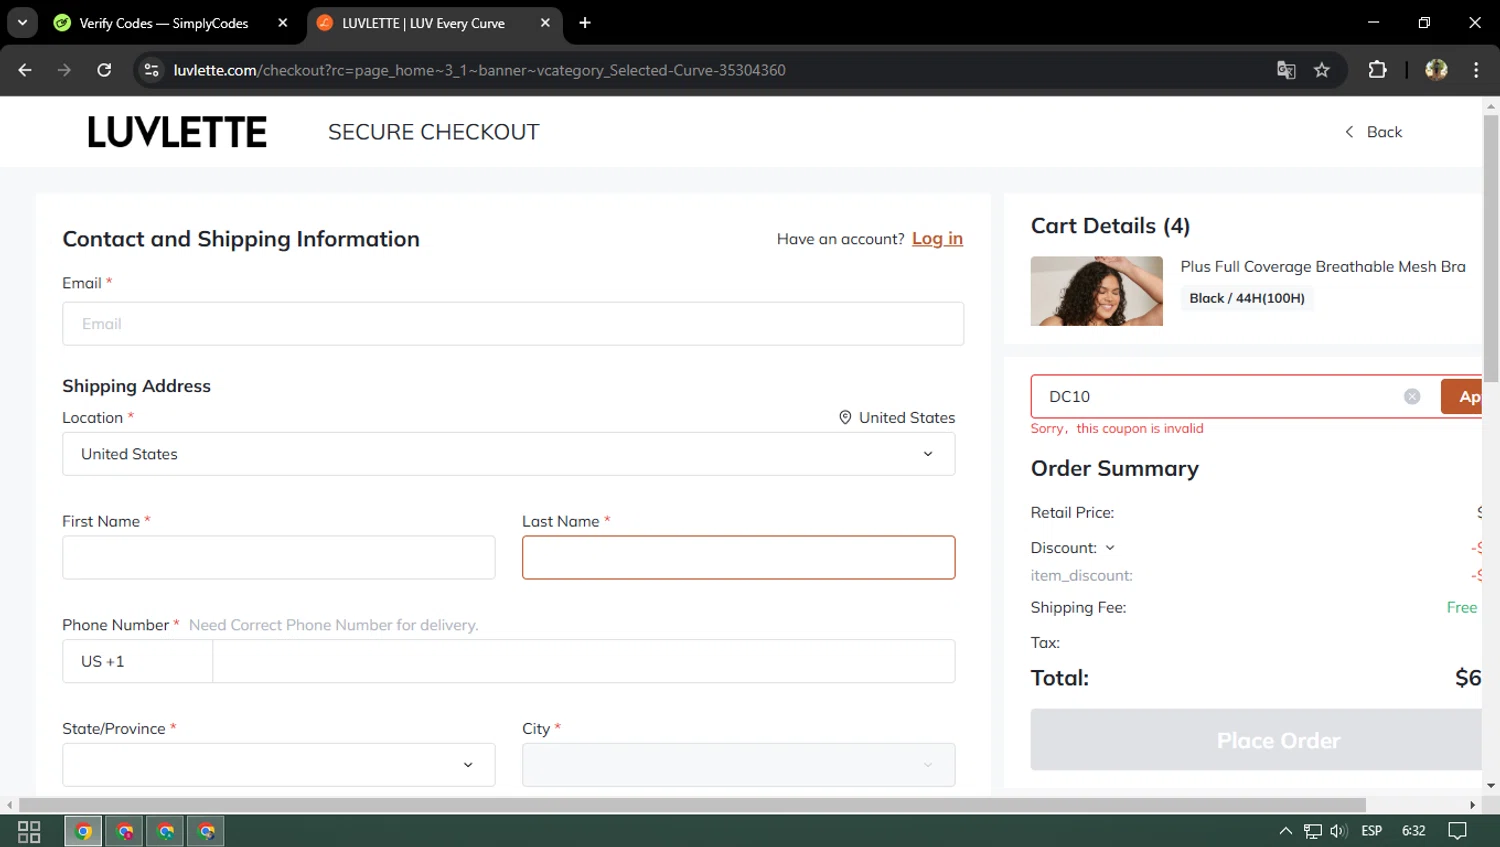Open the network status tray icon
The height and width of the screenshot is (847, 1500).
point(1313,831)
